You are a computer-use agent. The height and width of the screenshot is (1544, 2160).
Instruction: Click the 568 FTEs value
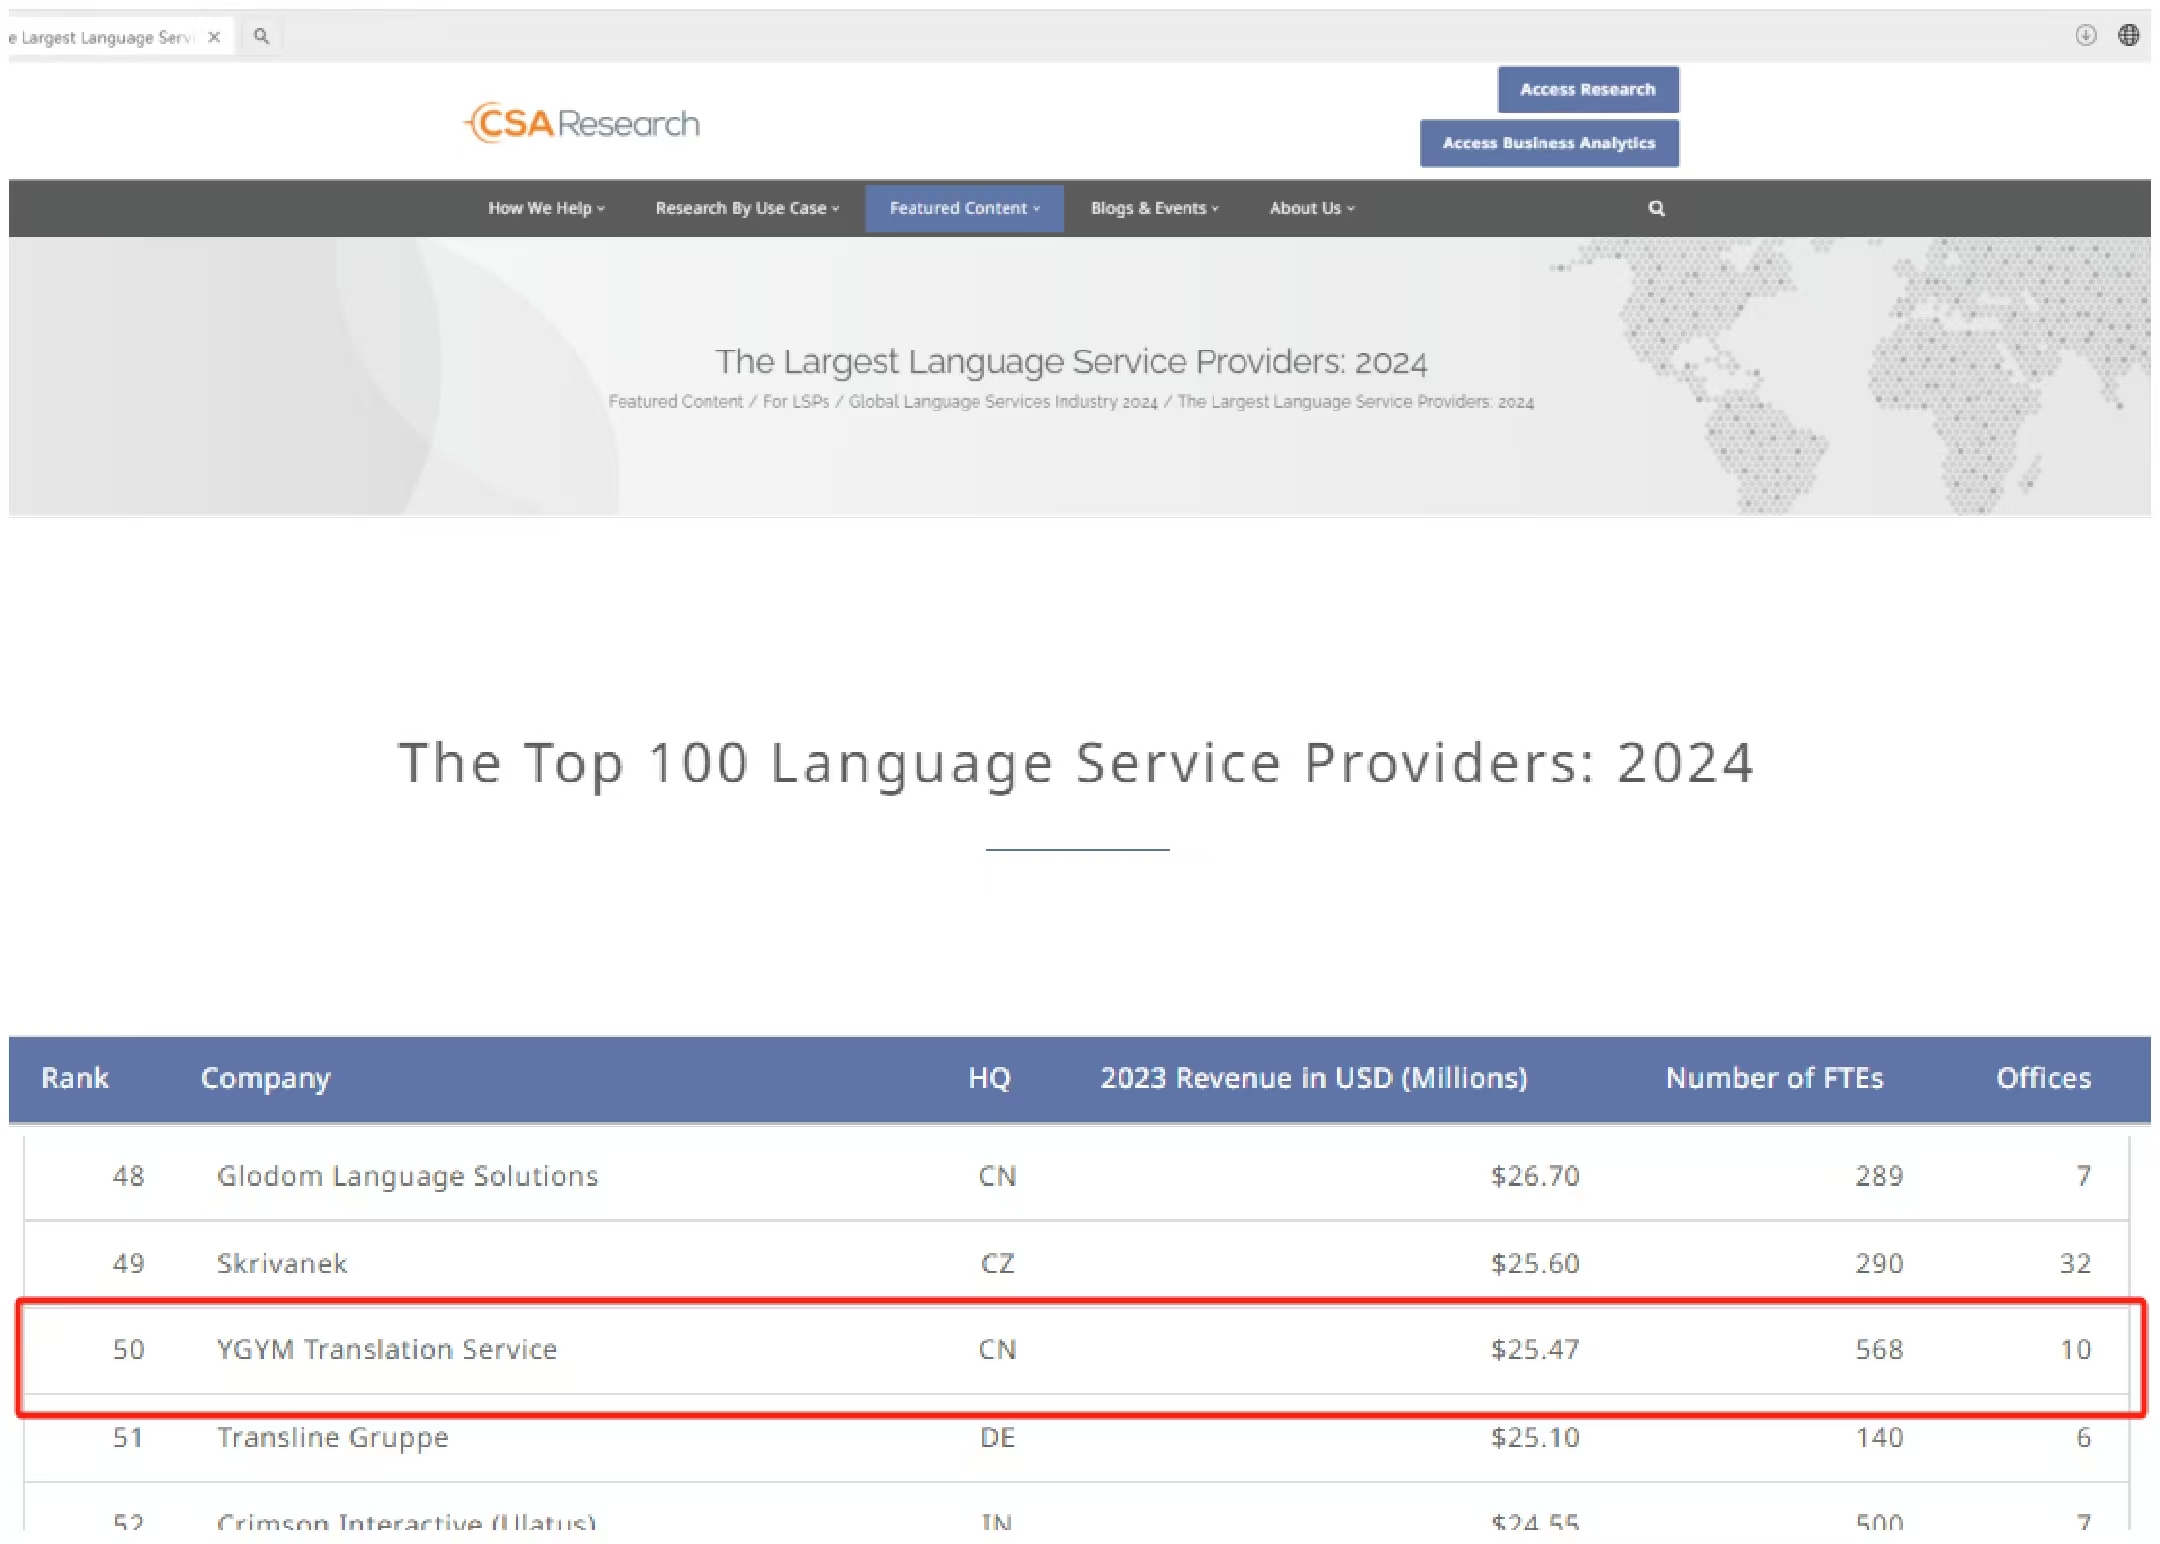(1879, 1349)
